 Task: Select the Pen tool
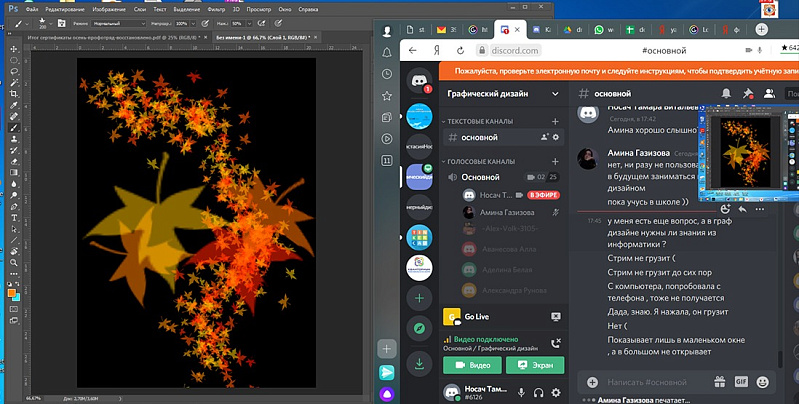coord(14,207)
